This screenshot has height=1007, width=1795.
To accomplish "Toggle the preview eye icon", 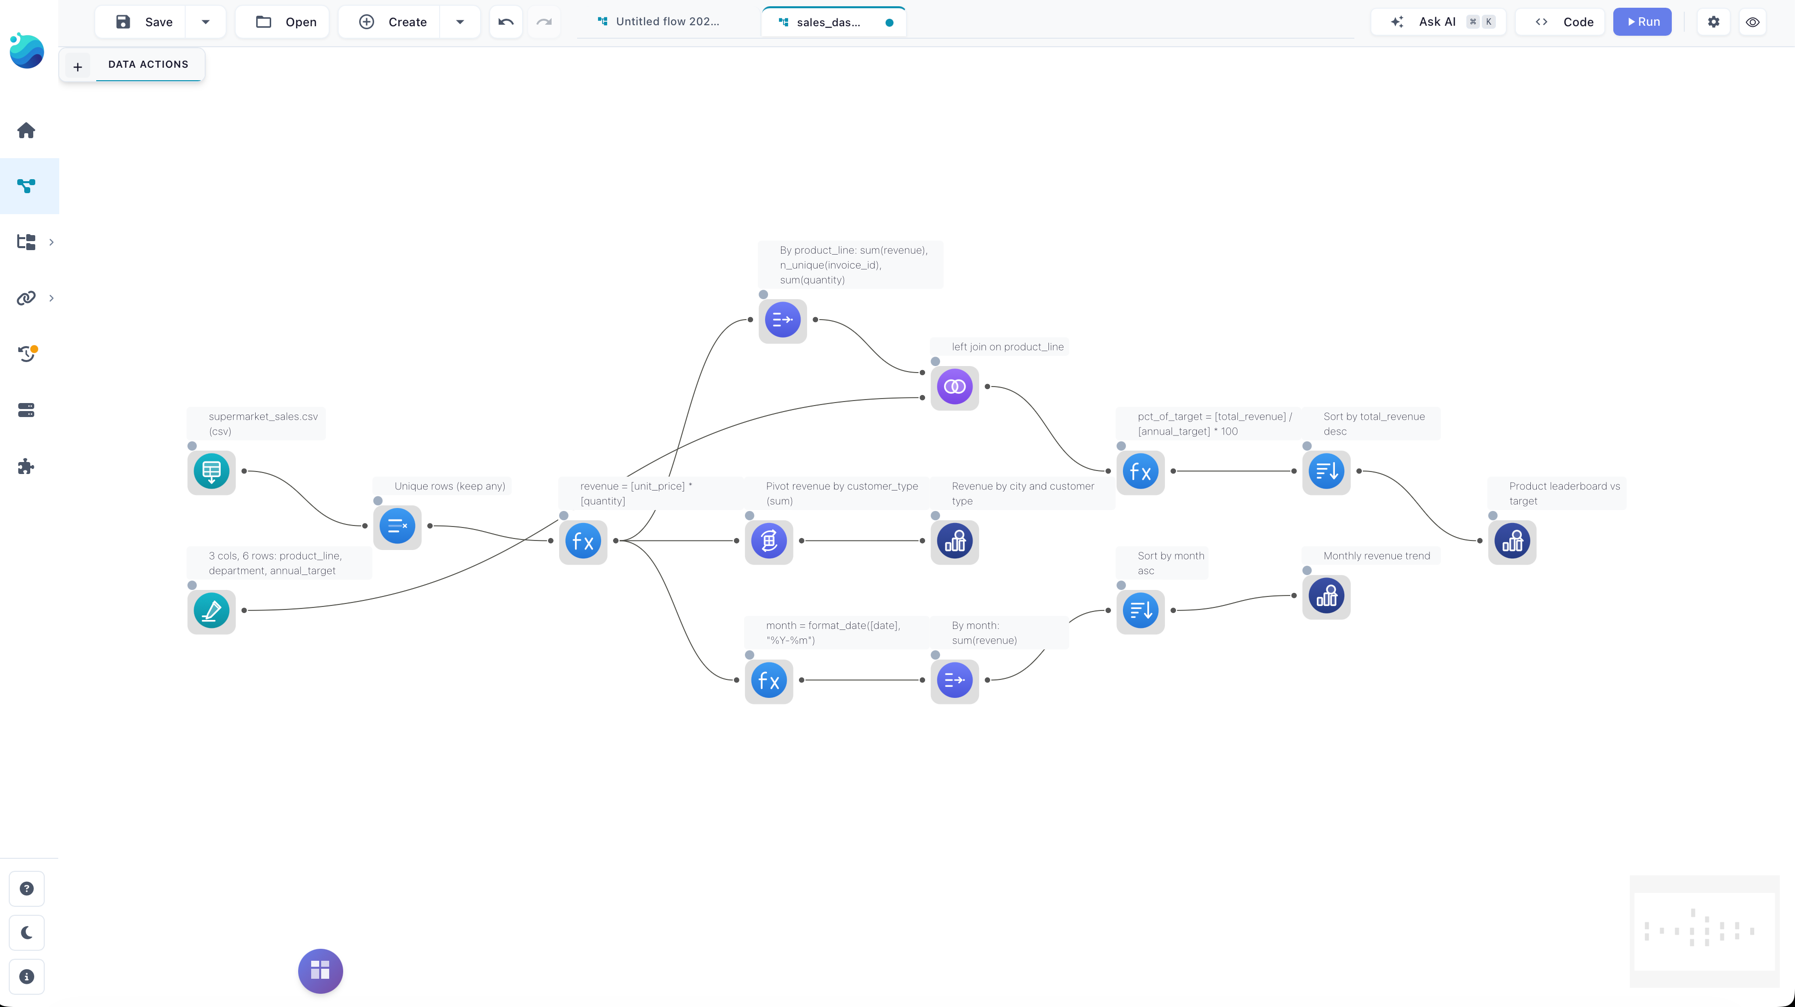I will pos(1753,22).
